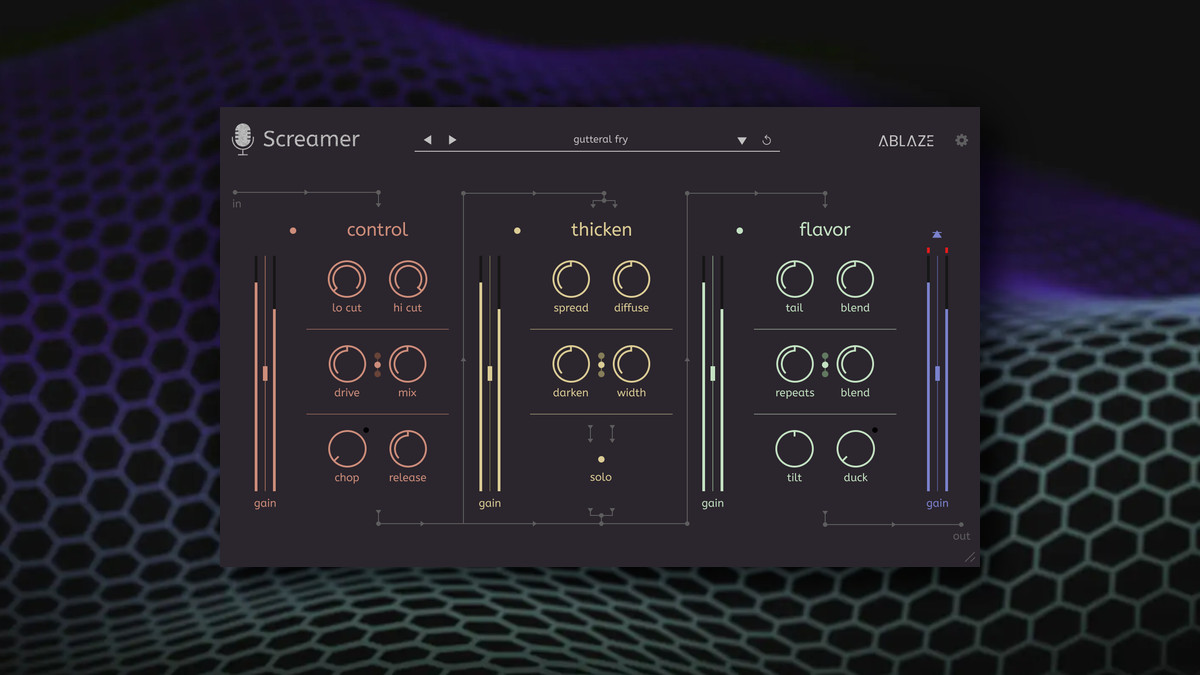Click the thicken section gain fader handle
This screenshot has height=675, width=1200.
[490, 373]
